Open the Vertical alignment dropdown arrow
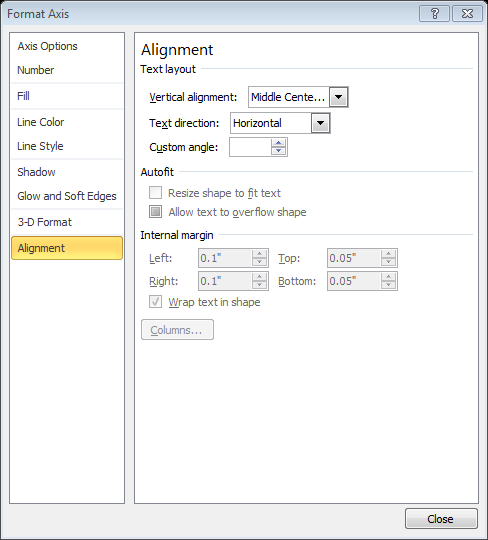488x540 pixels. click(339, 97)
